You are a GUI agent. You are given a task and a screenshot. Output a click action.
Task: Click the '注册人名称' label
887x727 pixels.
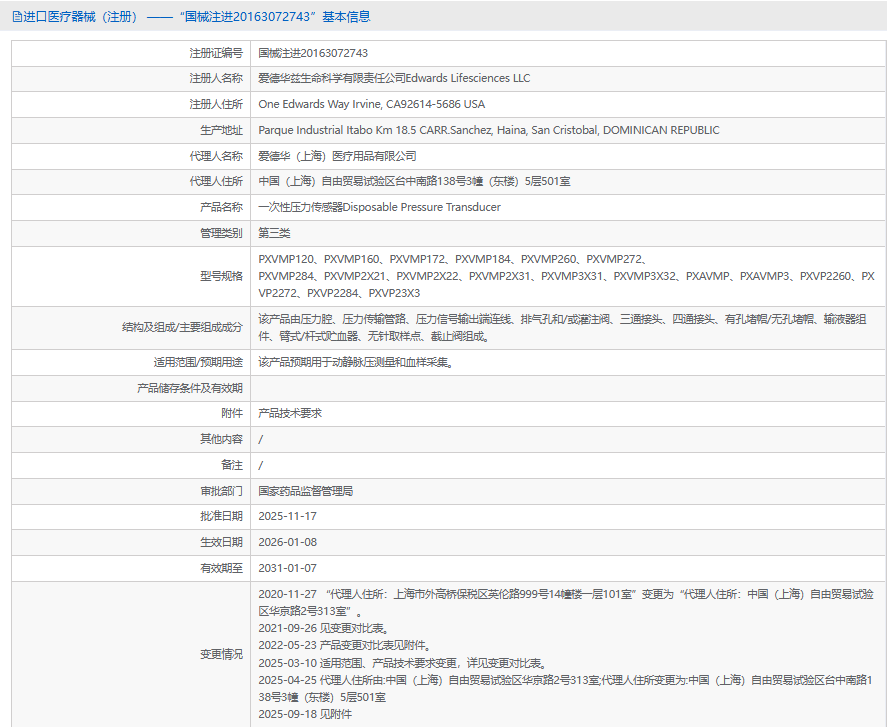coord(216,78)
